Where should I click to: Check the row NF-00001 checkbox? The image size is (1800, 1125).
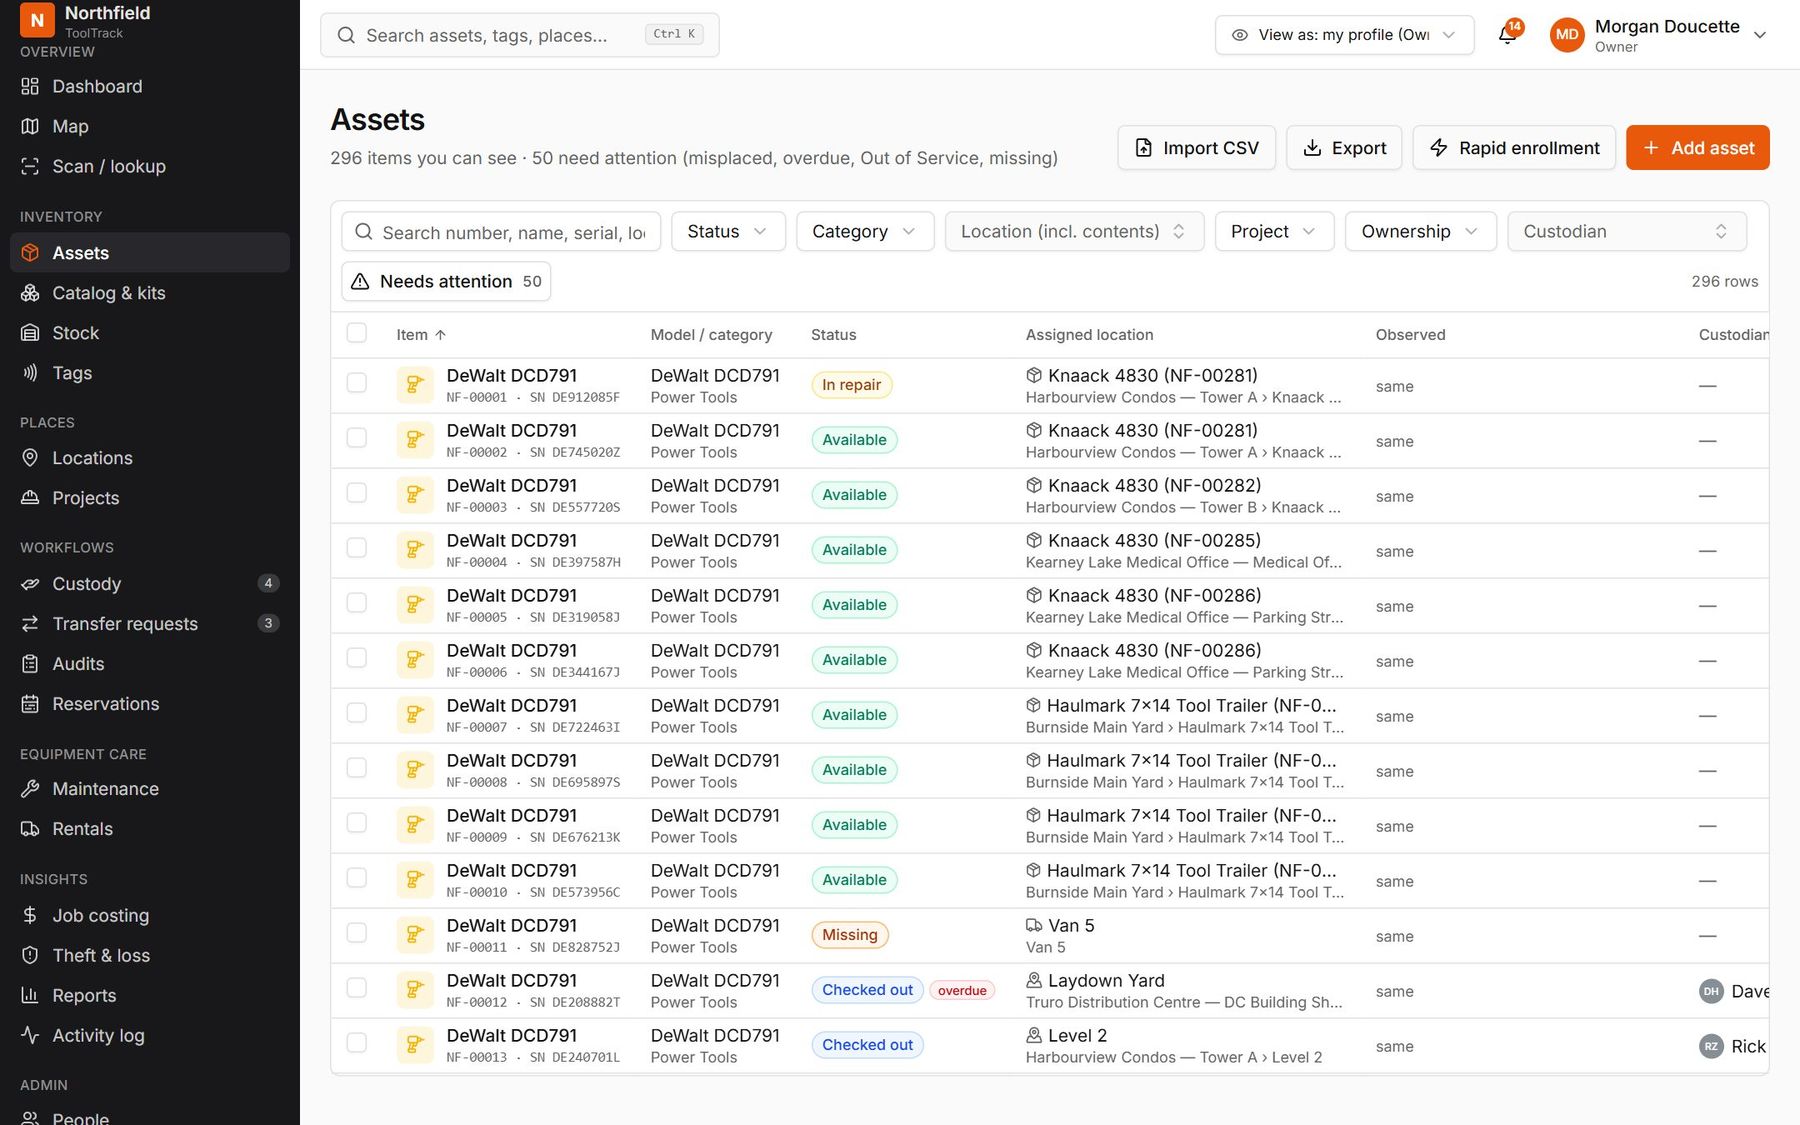(x=356, y=383)
